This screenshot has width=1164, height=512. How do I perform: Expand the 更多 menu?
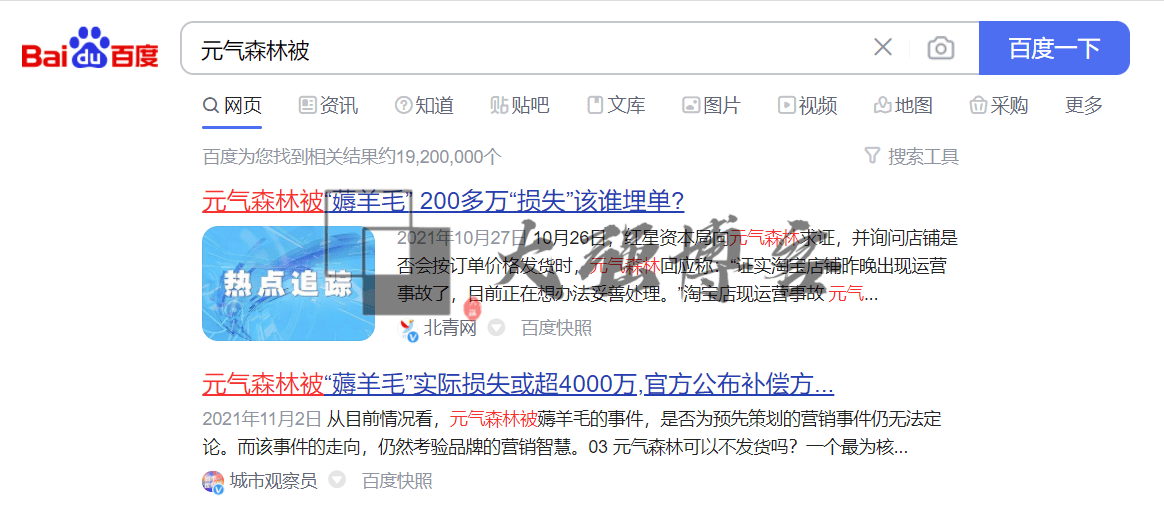click(x=1084, y=105)
